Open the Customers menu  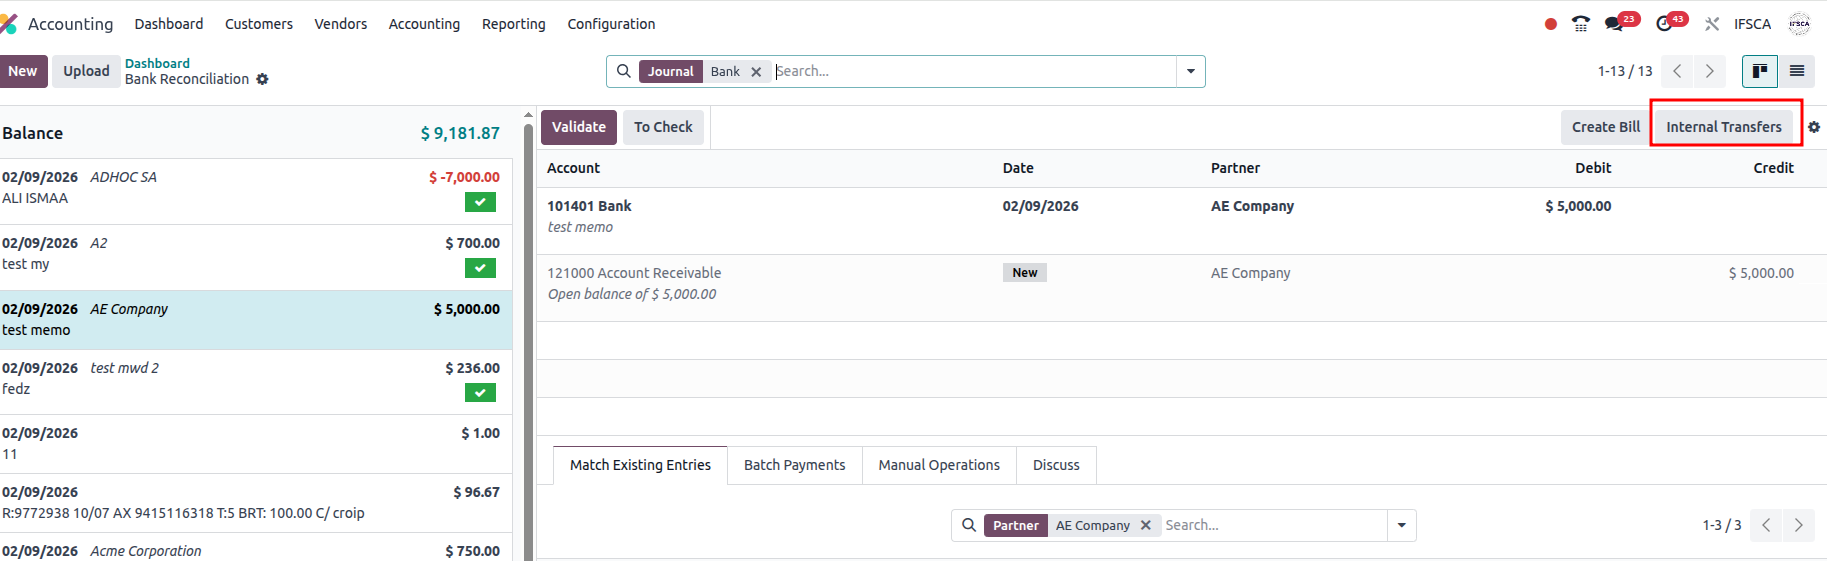click(259, 24)
